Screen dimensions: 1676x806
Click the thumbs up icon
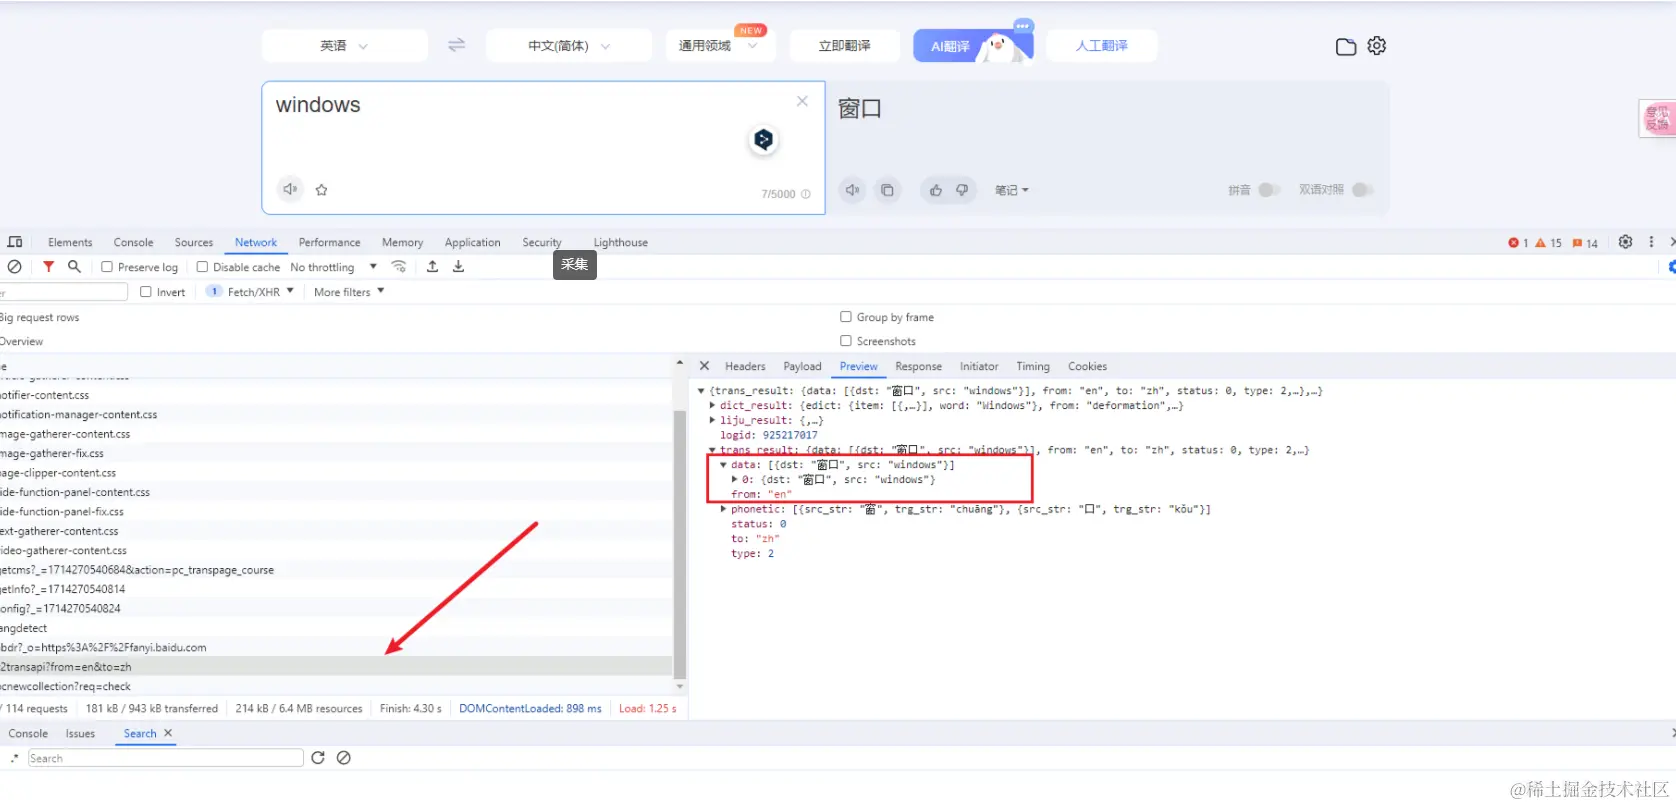click(936, 189)
